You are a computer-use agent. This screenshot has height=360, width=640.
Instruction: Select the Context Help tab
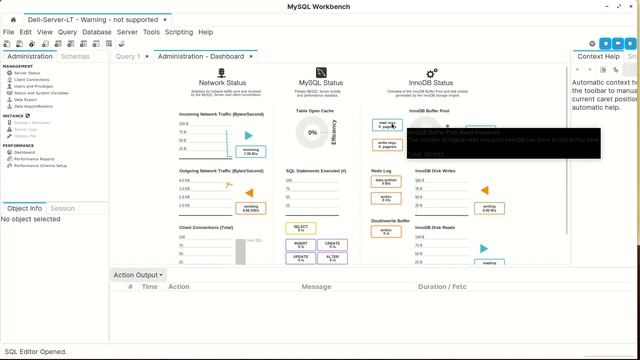598,56
